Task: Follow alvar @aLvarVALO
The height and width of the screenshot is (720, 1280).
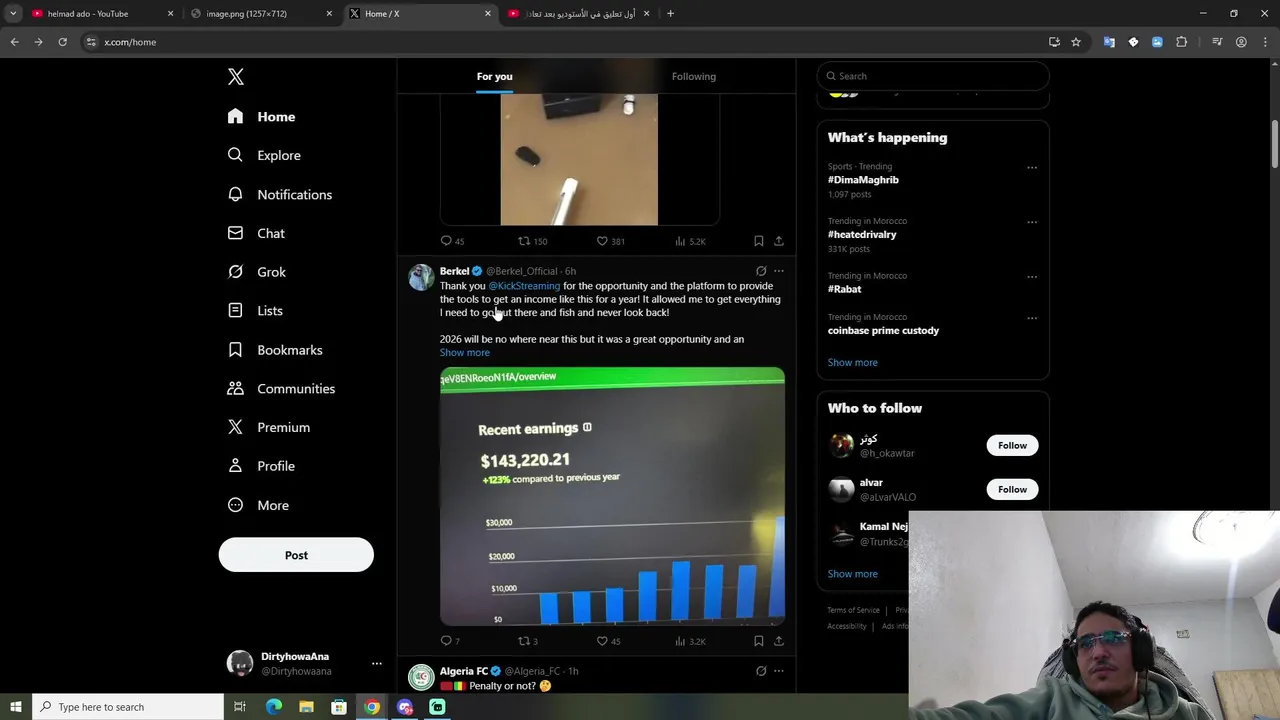Action: (x=1012, y=489)
